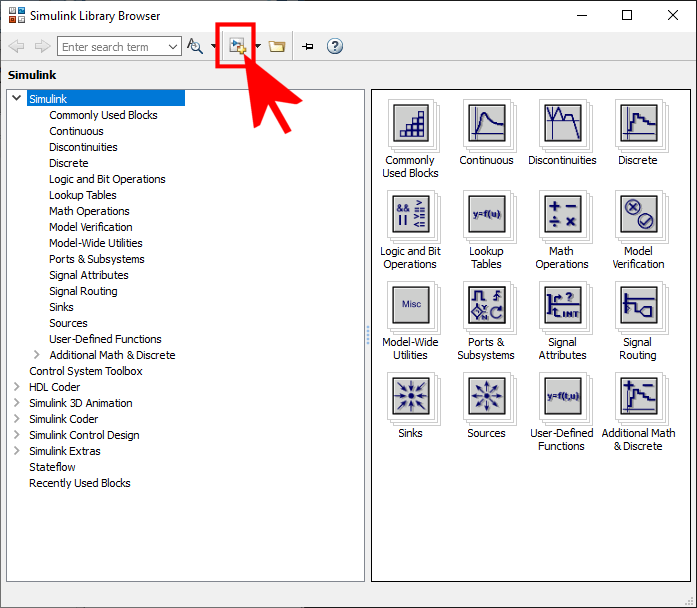The height and width of the screenshot is (608, 697).
Task: Open the search term dropdown arrow
Action: 173,46
